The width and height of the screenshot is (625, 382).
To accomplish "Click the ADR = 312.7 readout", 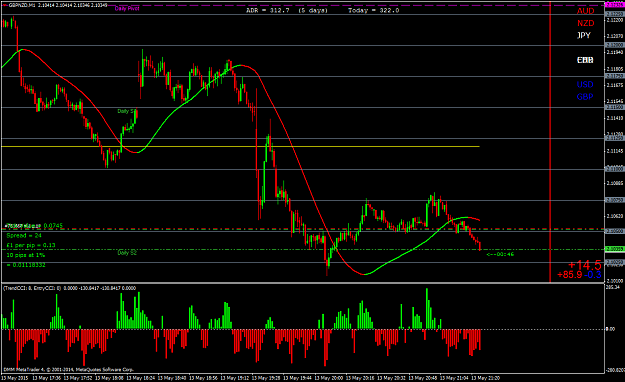I will 268,10.
